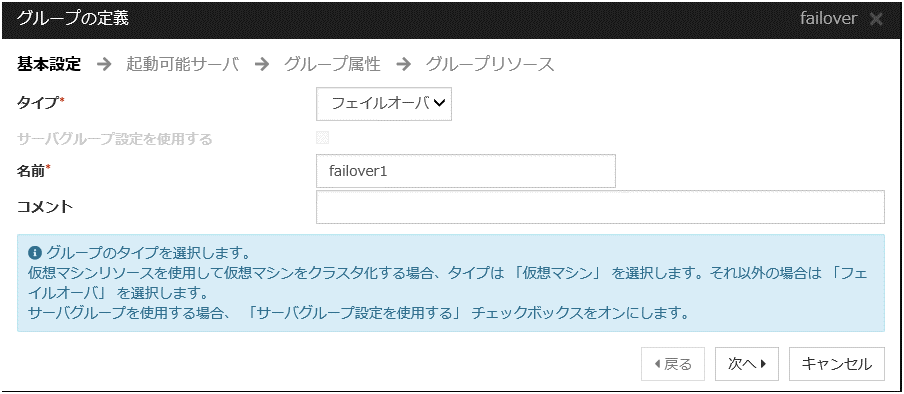Select the 起動可能サーバ wizard step
The width and height of the screenshot is (904, 394).
[x=182, y=64]
